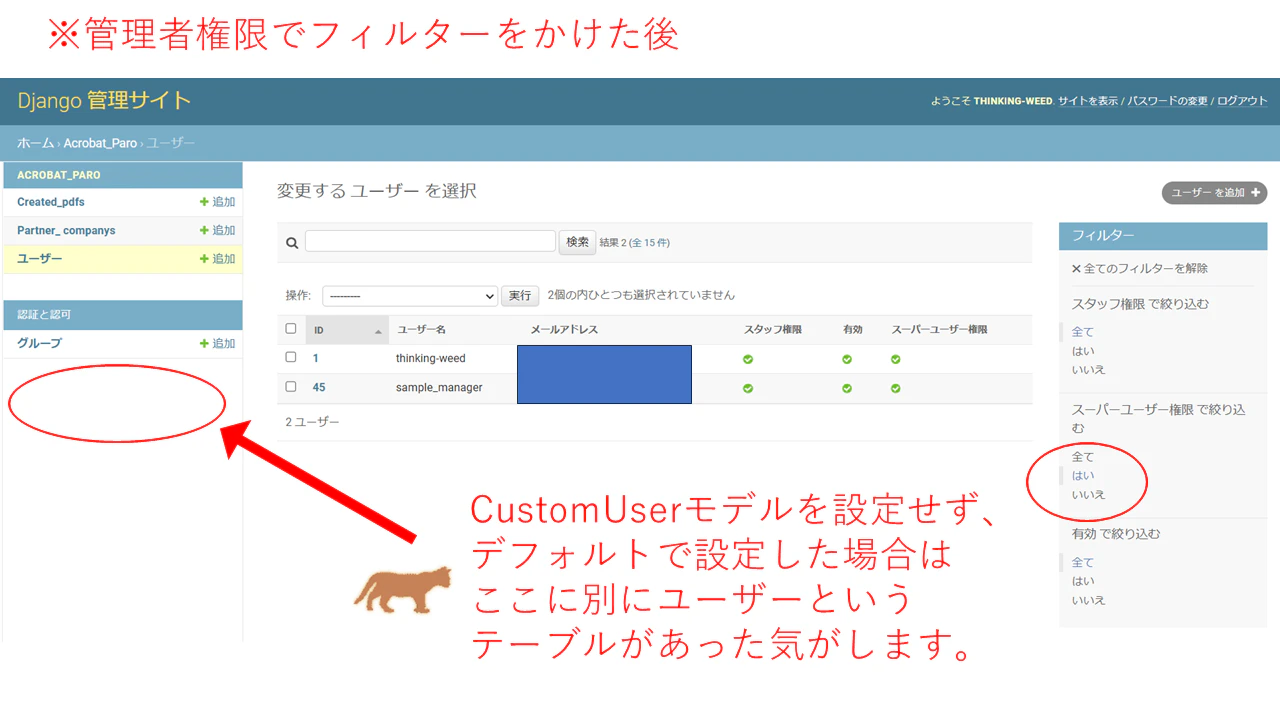Focus the user search input field

(x=430, y=241)
